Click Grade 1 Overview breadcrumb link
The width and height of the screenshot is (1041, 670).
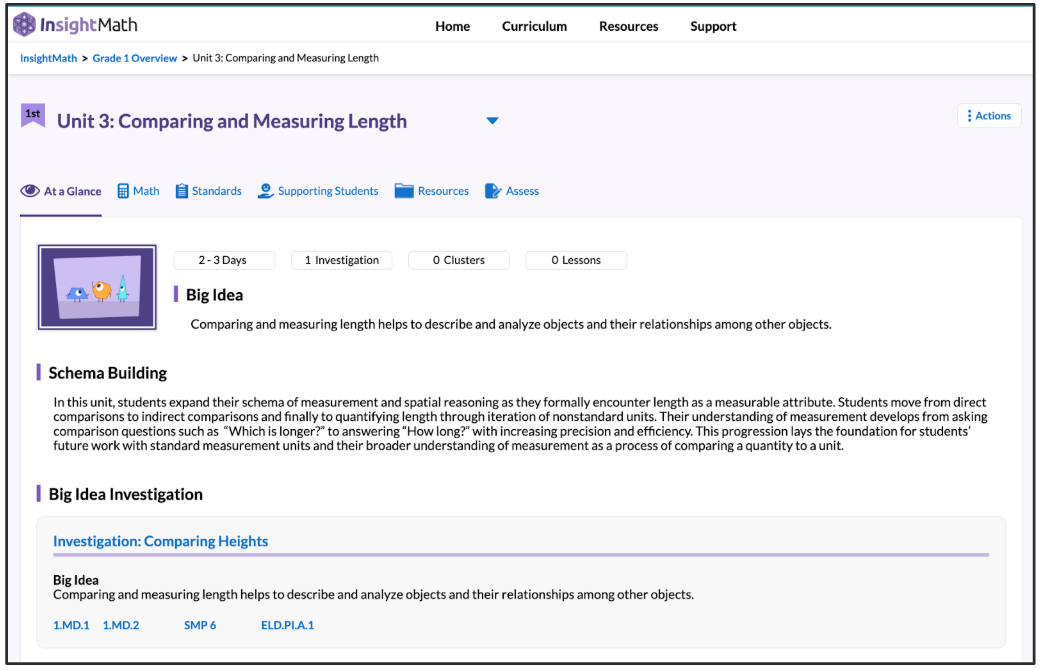click(x=134, y=58)
